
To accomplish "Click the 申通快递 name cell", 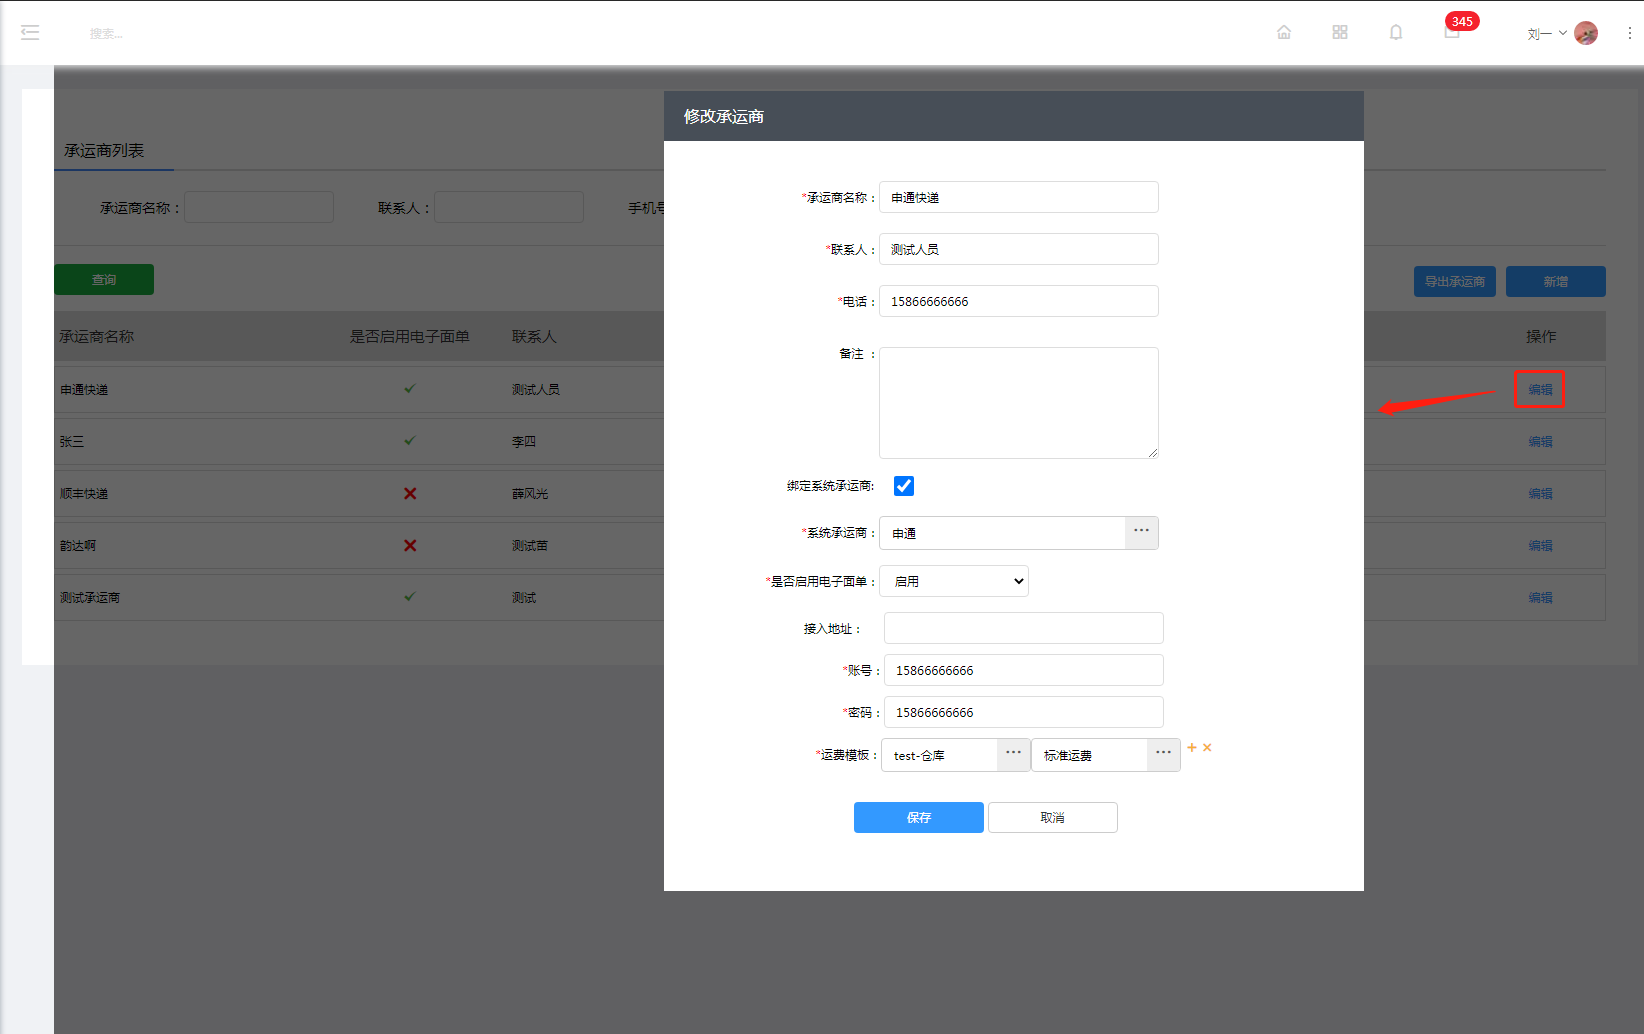I will coord(84,389).
